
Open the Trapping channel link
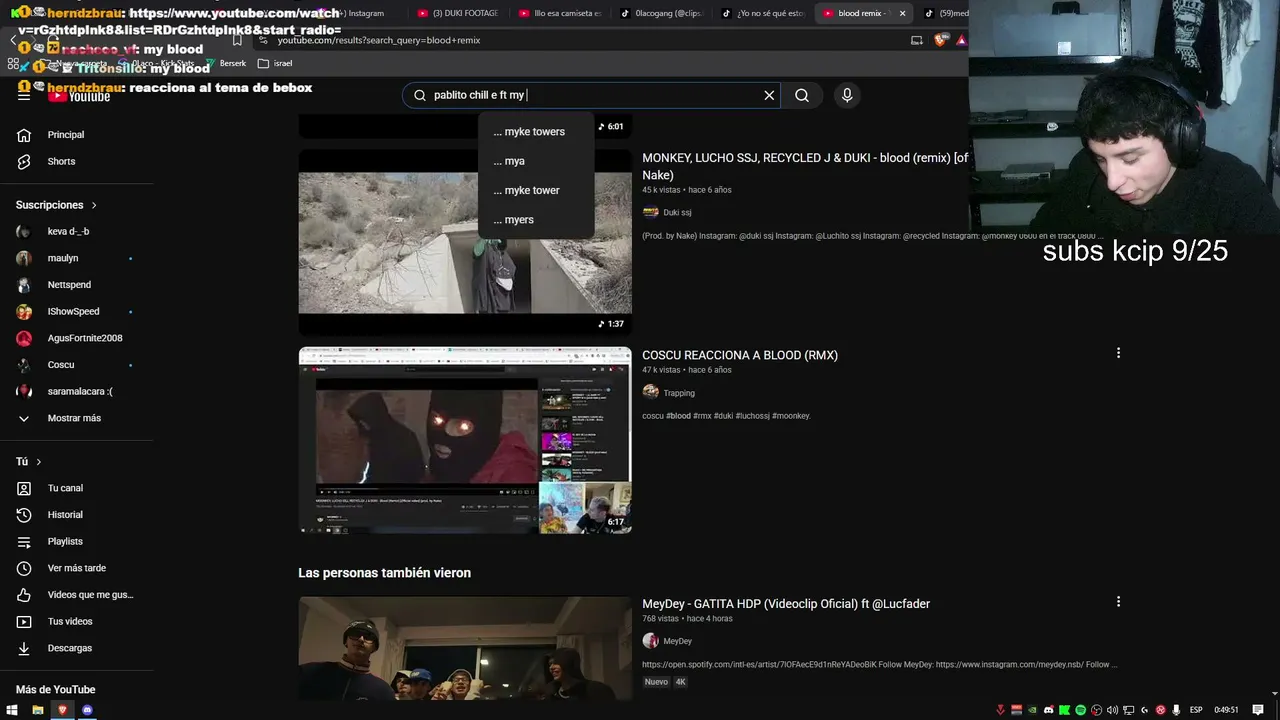(679, 393)
